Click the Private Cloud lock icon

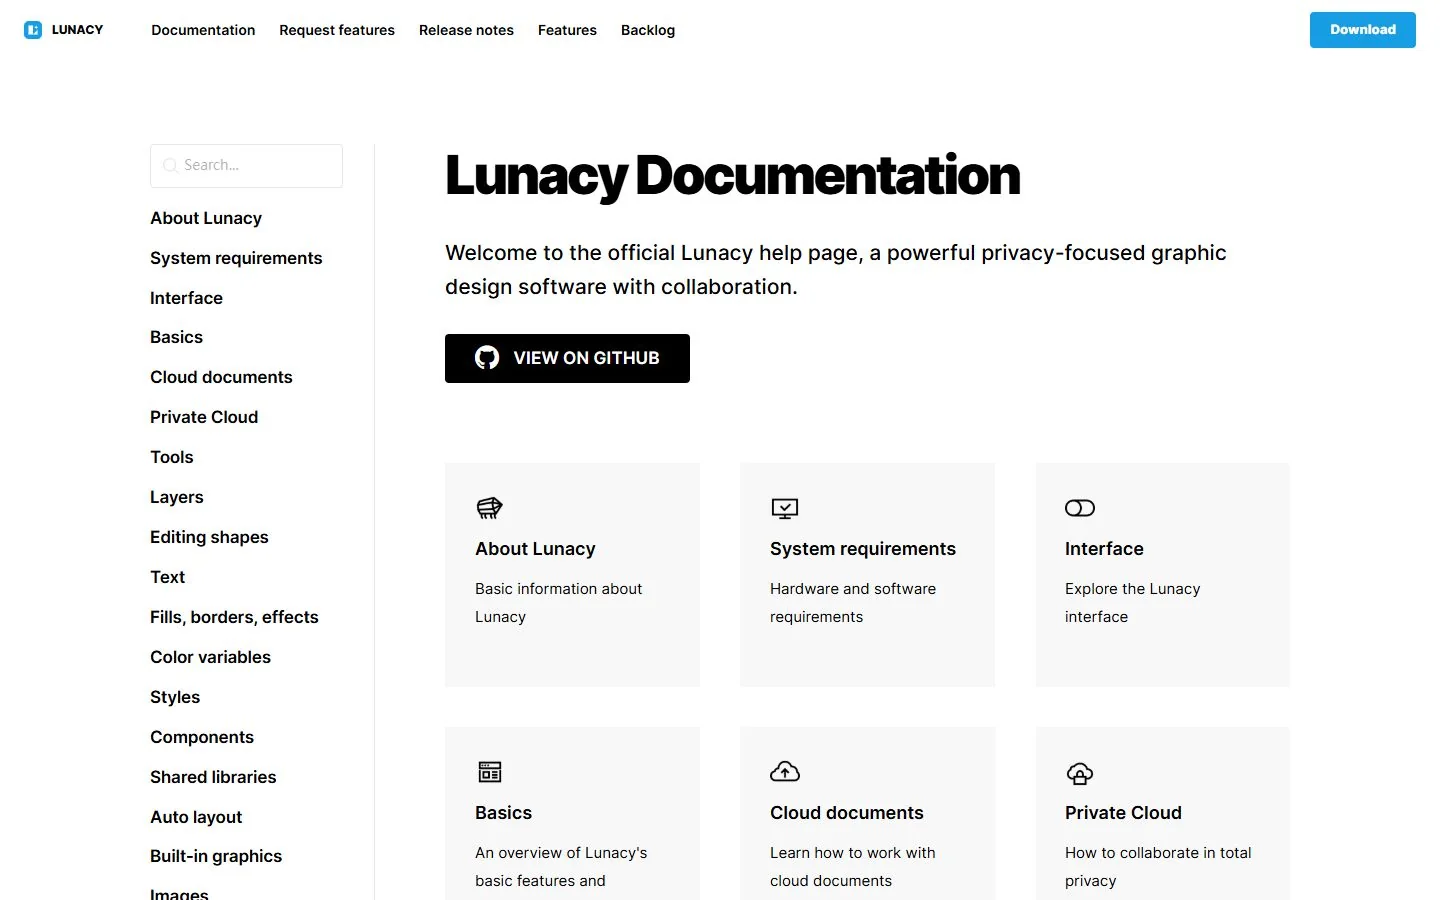click(x=1080, y=773)
